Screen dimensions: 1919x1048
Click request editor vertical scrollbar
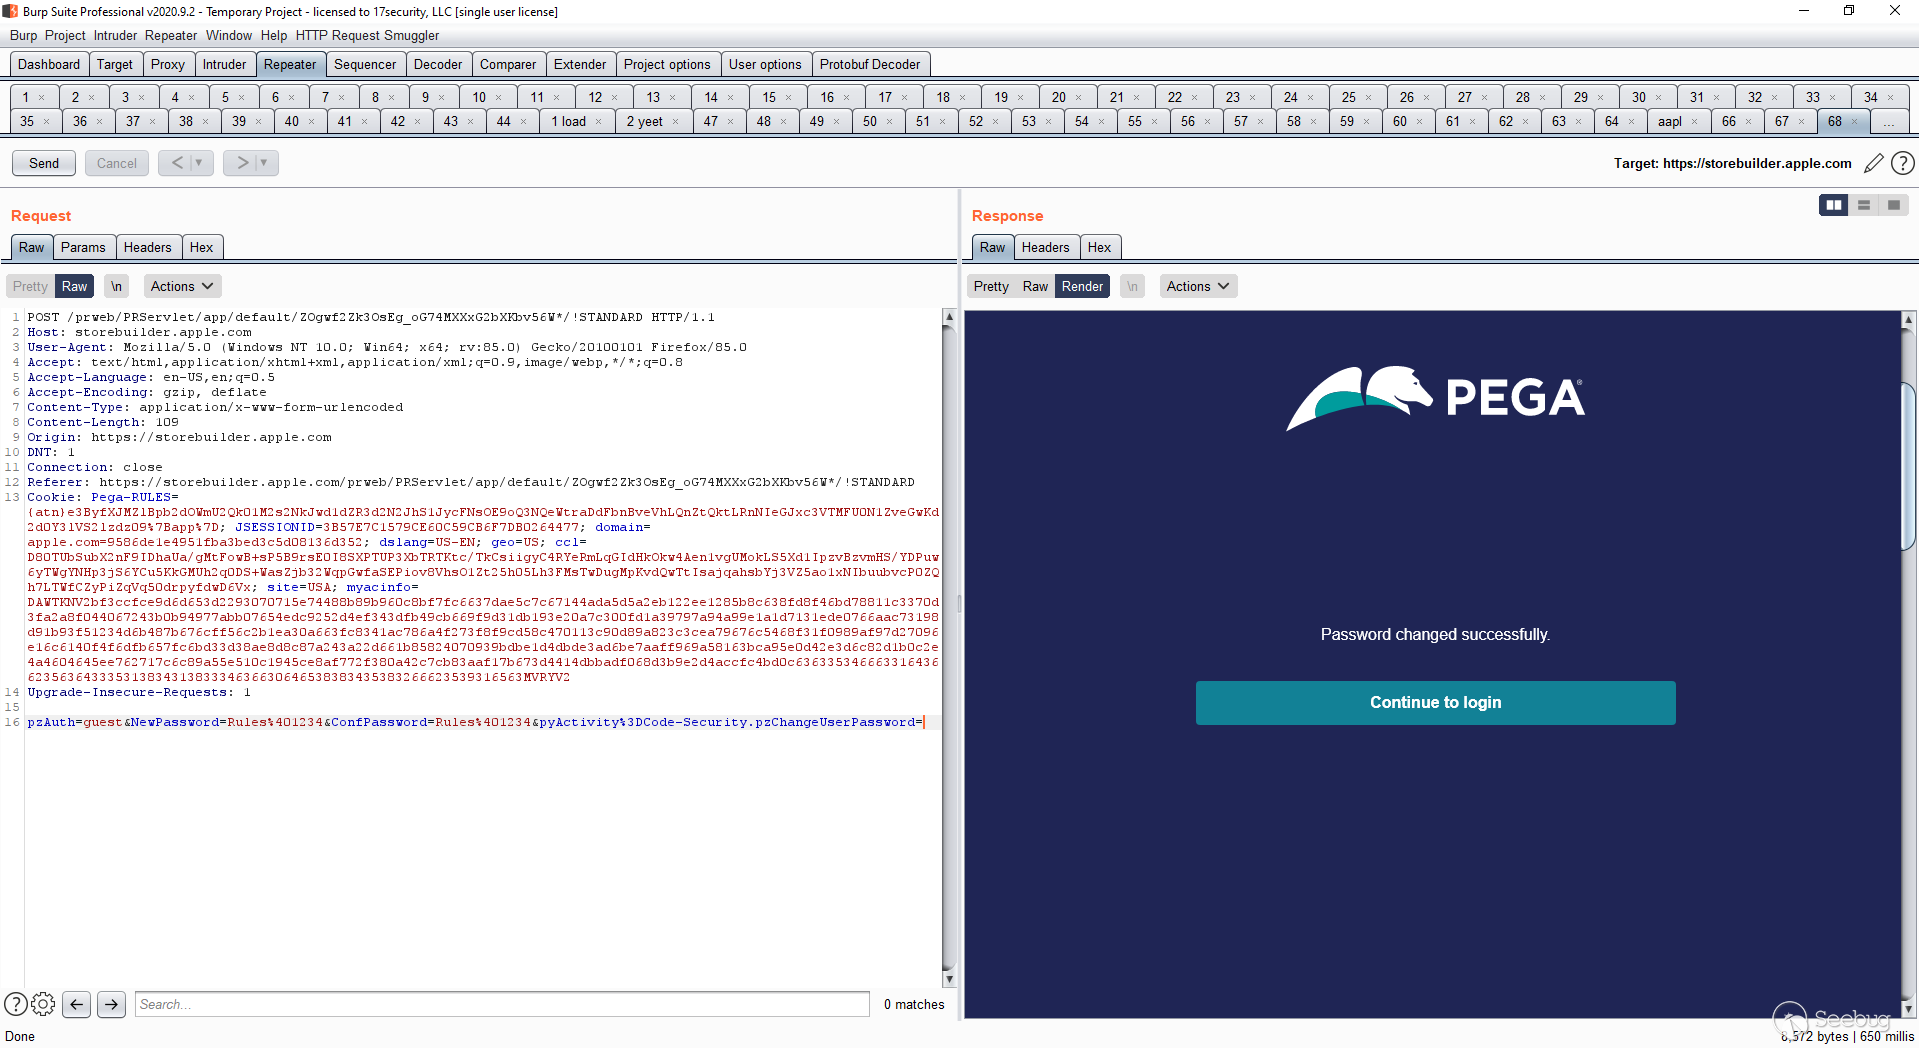pyautogui.click(x=949, y=647)
